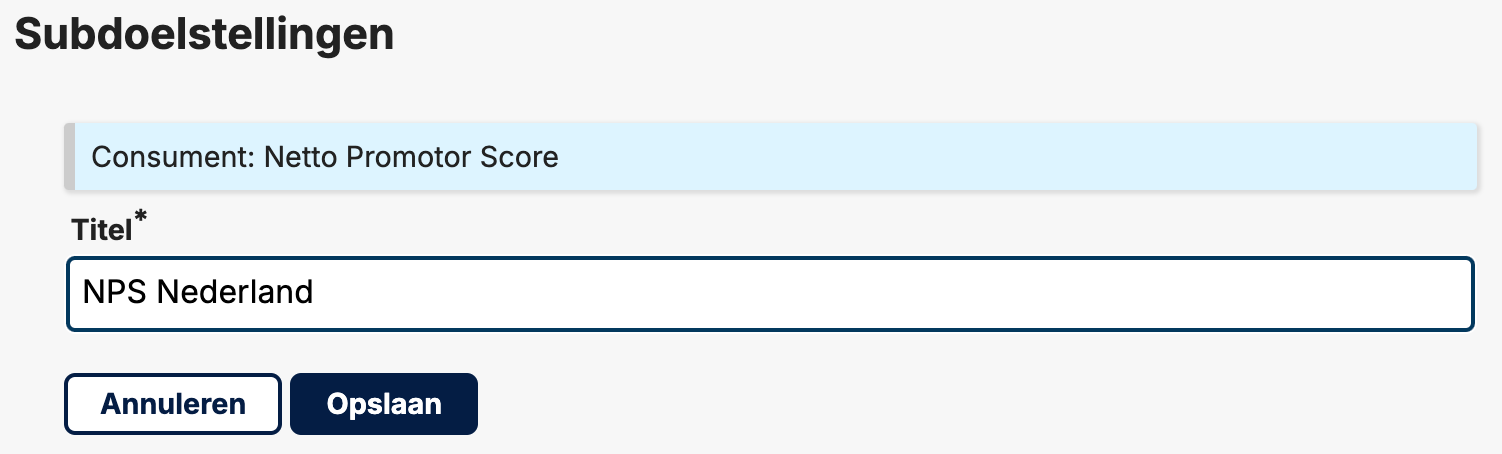Click the 'Netto Promotor Score' text
This screenshot has width=1502, height=454.
[411, 157]
